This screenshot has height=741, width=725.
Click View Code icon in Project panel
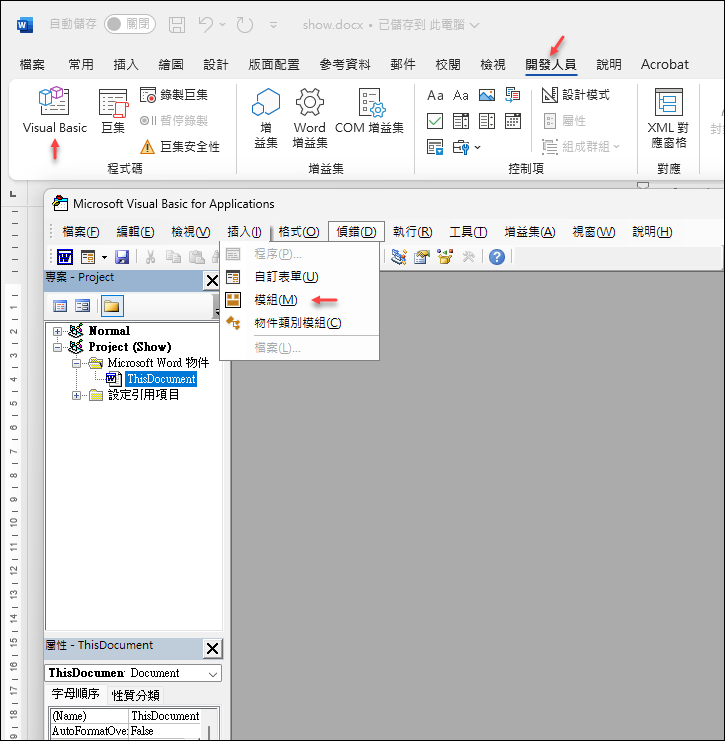click(x=60, y=306)
